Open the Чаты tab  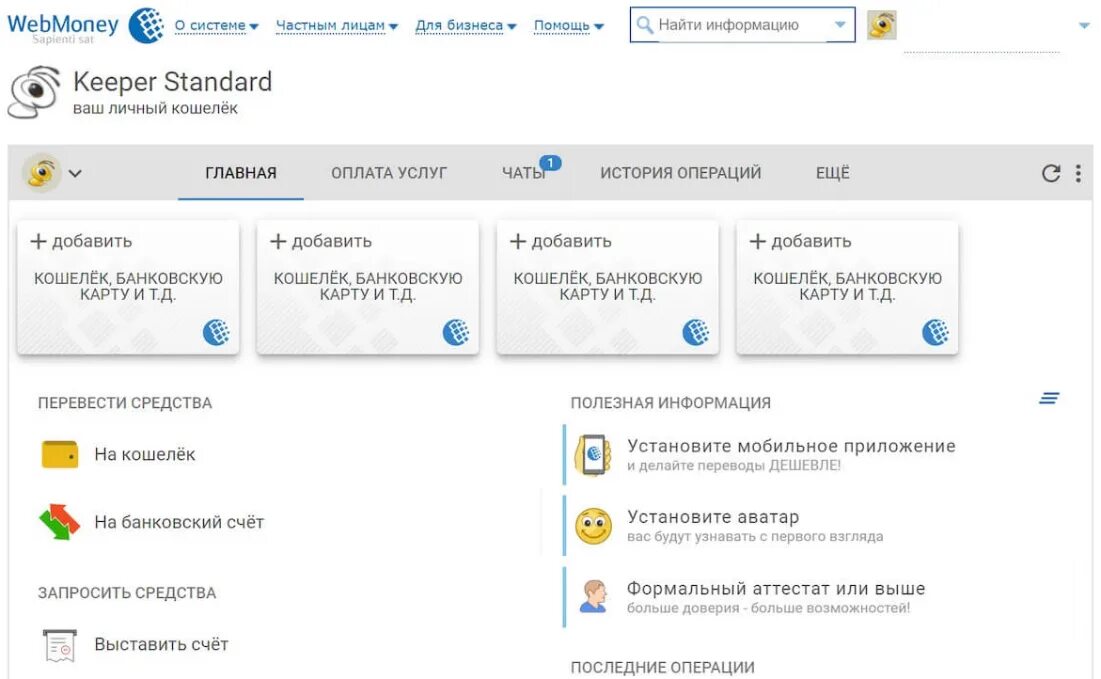coord(524,173)
